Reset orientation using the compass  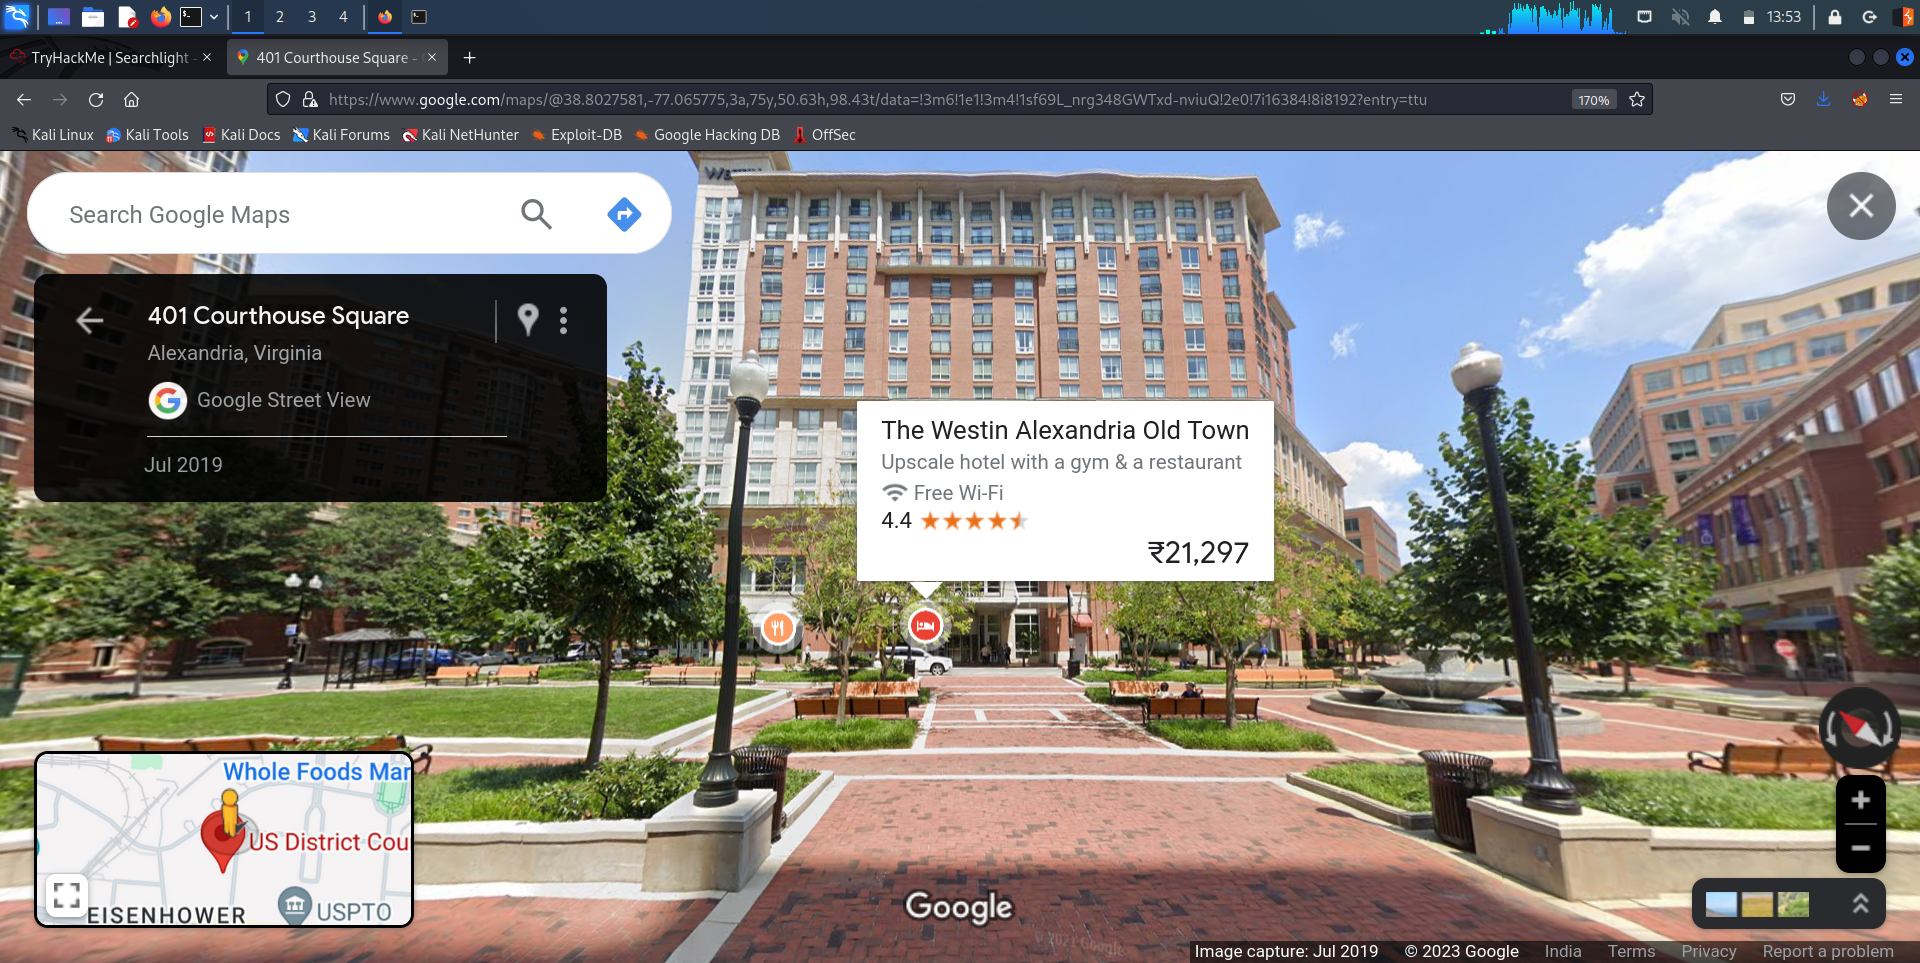pyautogui.click(x=1859, y=728)
